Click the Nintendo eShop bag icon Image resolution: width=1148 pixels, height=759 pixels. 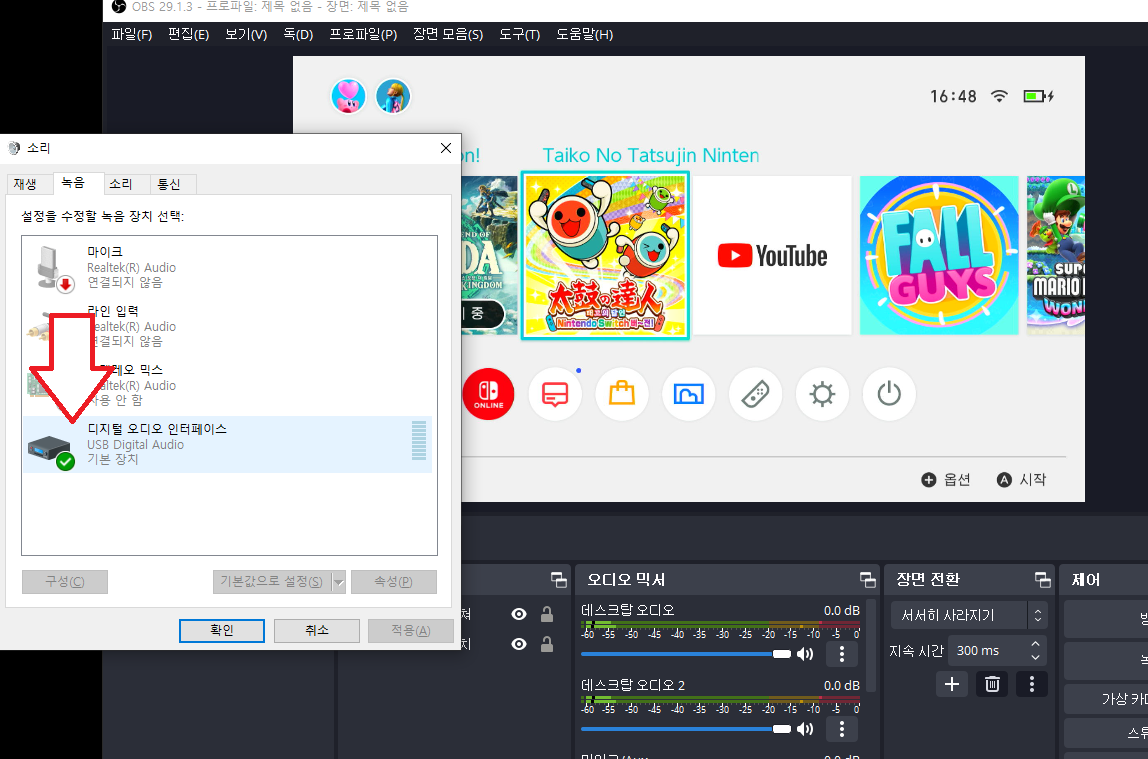tap(622, 394)
